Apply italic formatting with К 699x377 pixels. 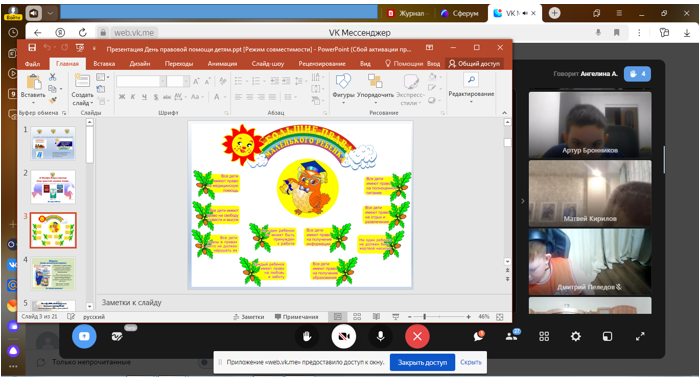(x=133, y=97)
